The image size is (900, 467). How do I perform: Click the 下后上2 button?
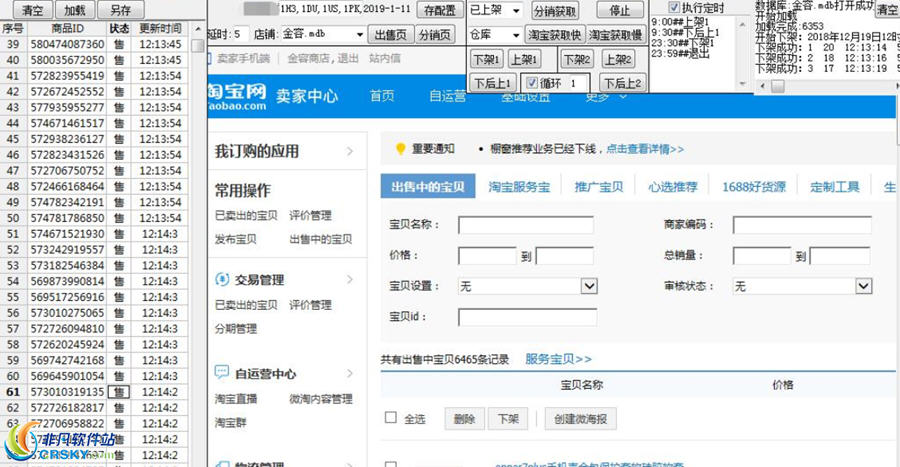click(x=622, y=83)
